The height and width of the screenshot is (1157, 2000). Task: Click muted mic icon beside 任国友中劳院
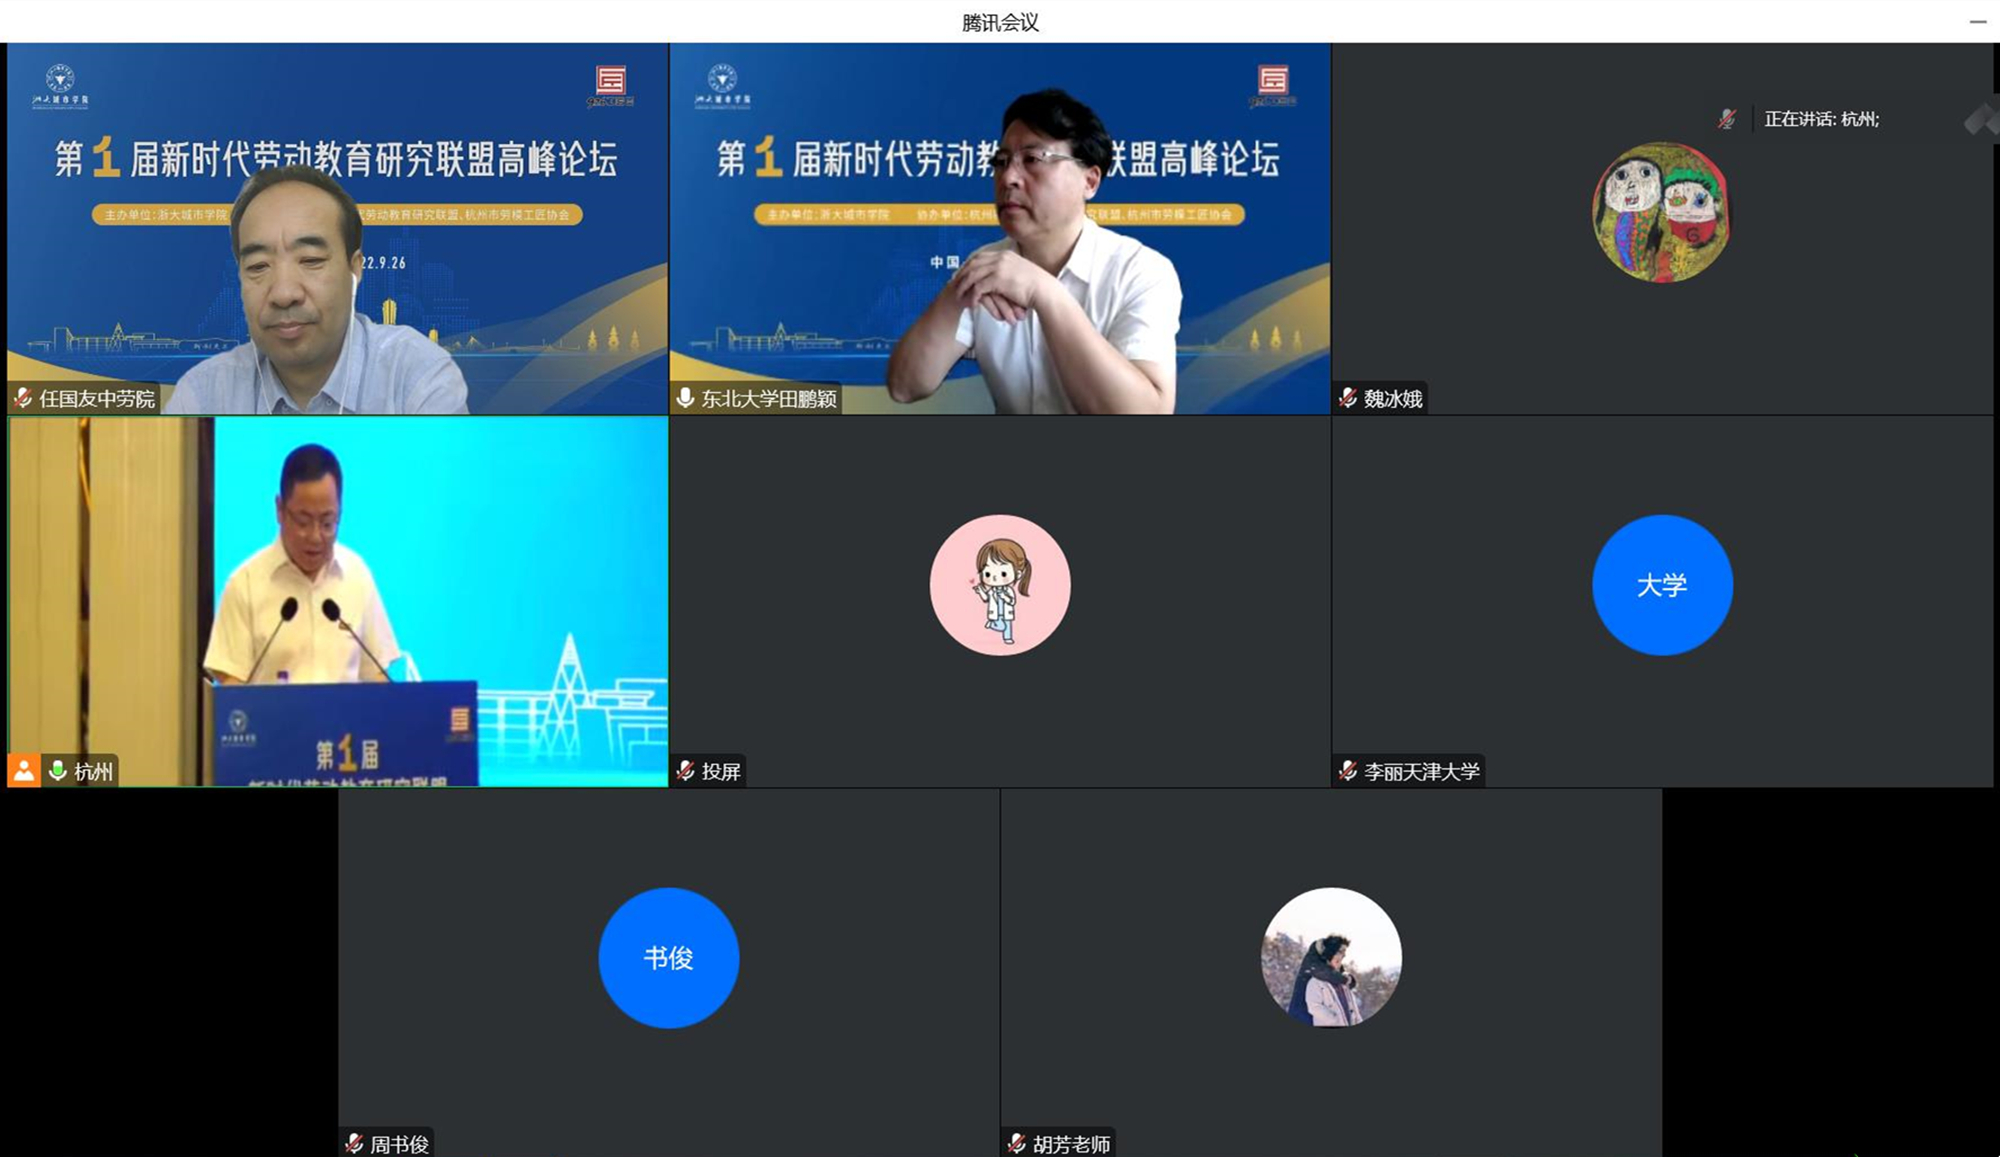point(23,398)
